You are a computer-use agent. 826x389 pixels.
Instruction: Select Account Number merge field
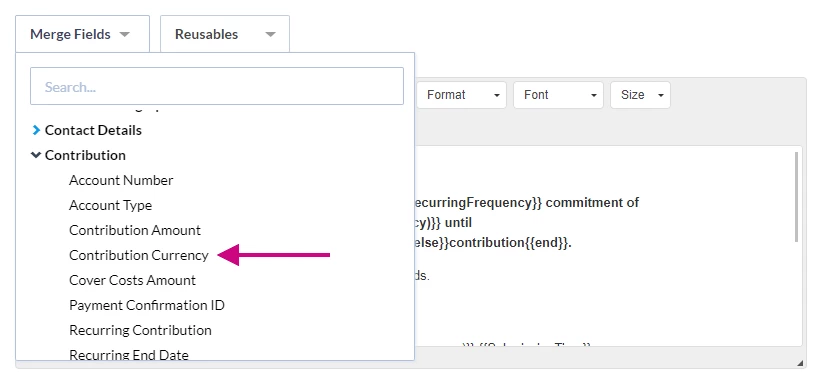[x=121, y=180]
